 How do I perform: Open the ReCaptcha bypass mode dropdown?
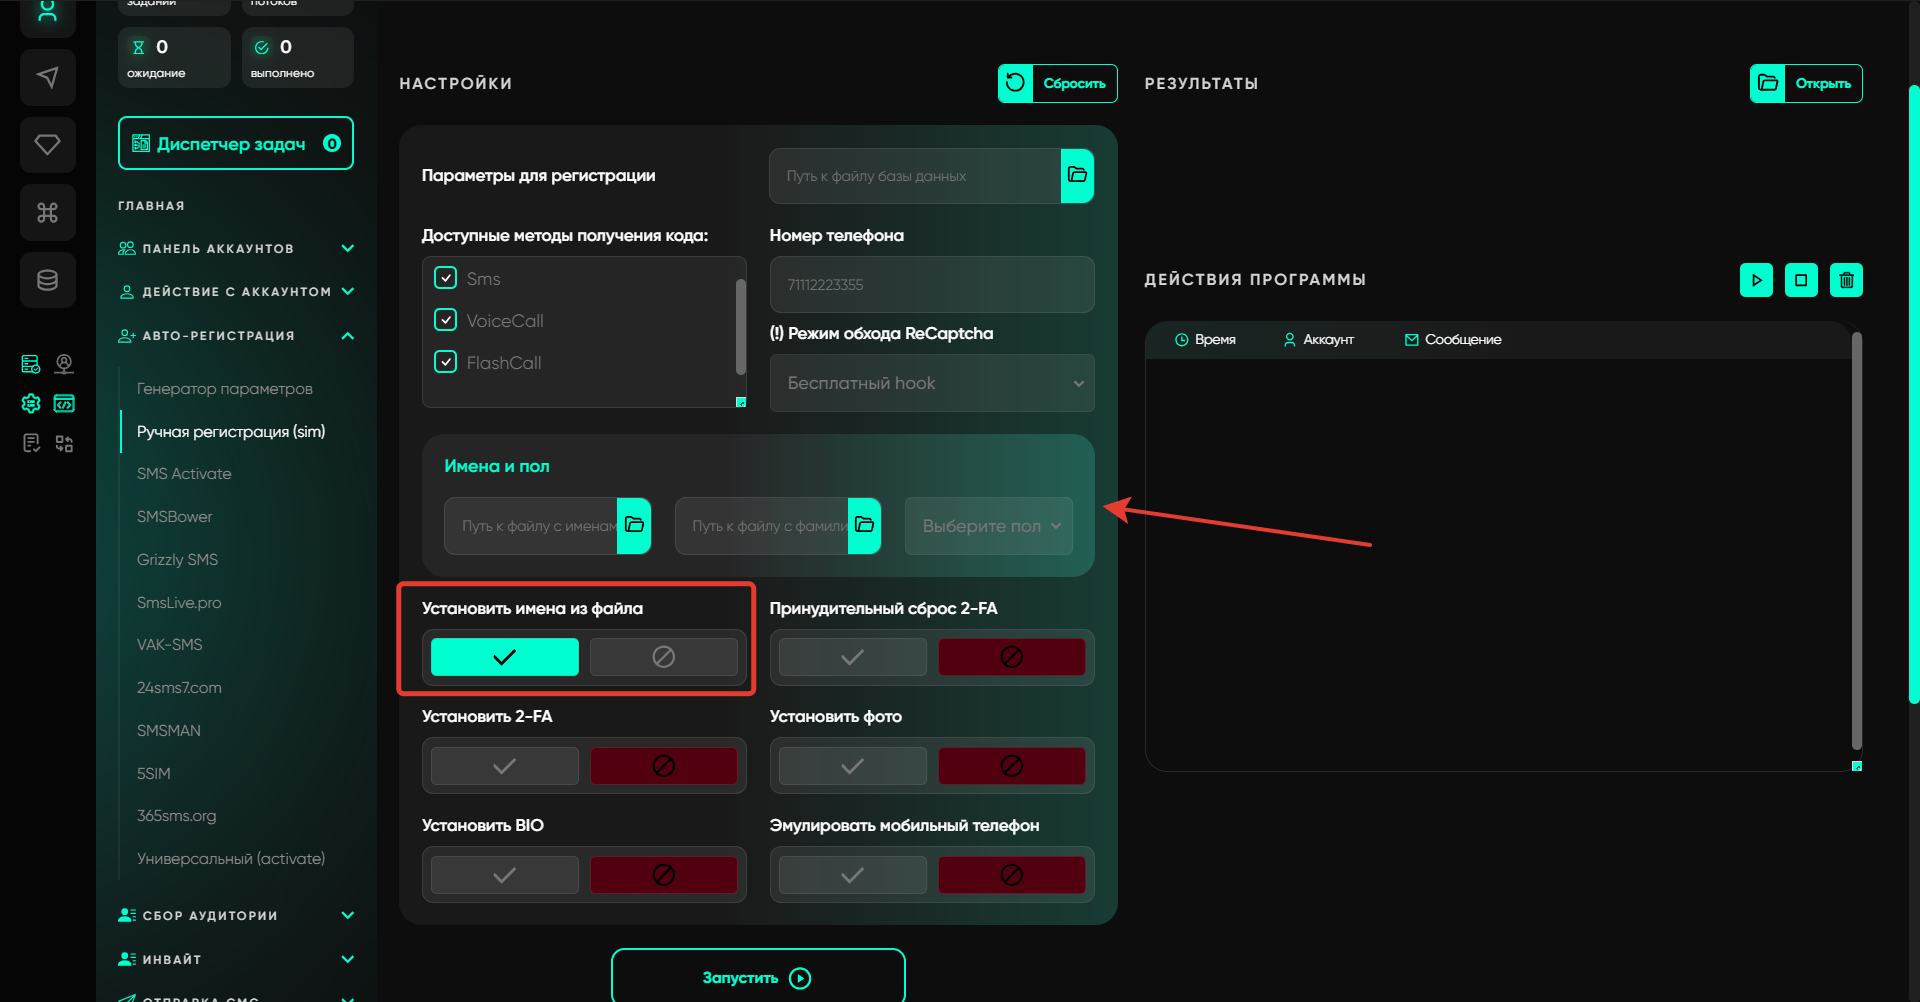point(932,383)
